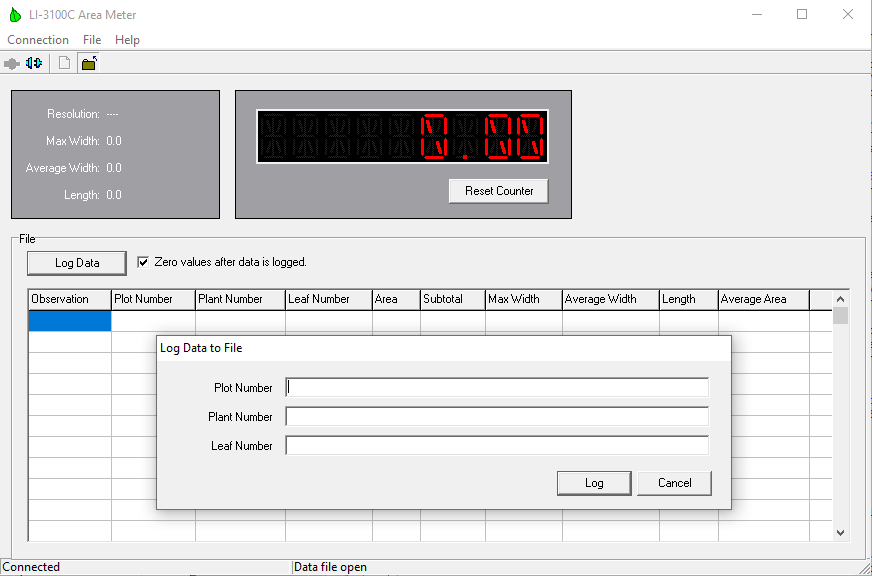Click the table scrollbar down arrow
The width and height of the screenshot is (872, 576).
click(x=840, y=533)
